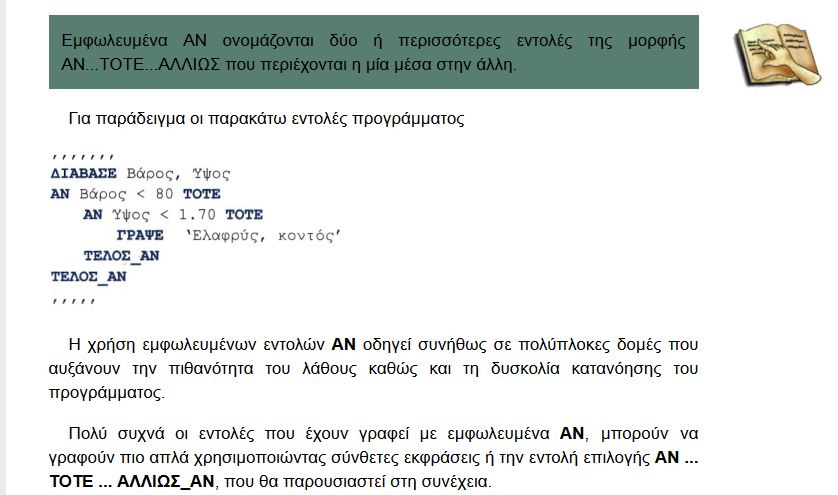
Task: Click the code line 'ΔΙΑΒΑΣΕ Βάρος, Ύψος'
Action: (x=141, y=174)
